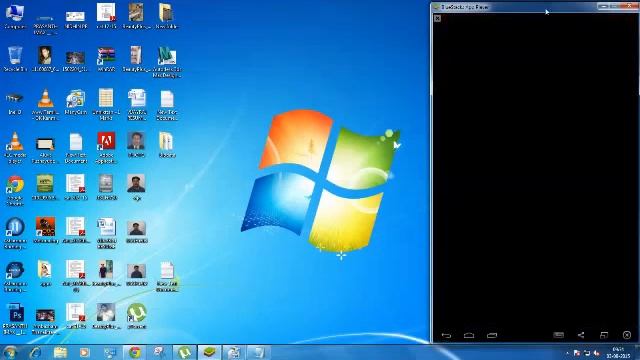Open the Windows Start menu
The width and height of the screenshot is (640, 360).
coord(10,352)
